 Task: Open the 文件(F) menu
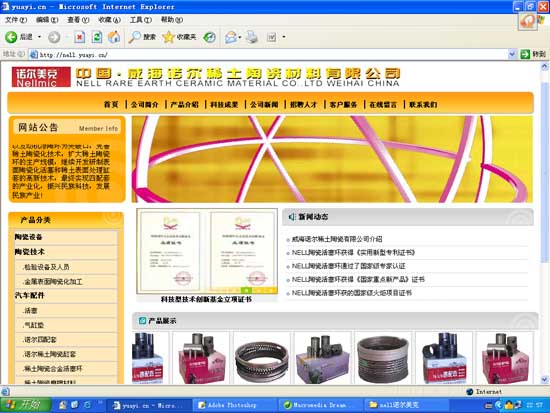pyautogui.click(x=16, y=20)
